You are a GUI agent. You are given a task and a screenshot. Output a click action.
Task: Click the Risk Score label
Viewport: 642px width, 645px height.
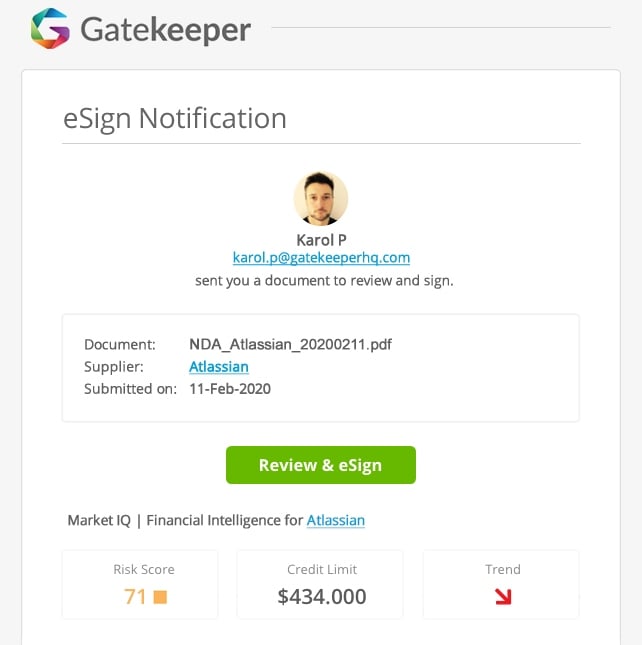point(144,569)
